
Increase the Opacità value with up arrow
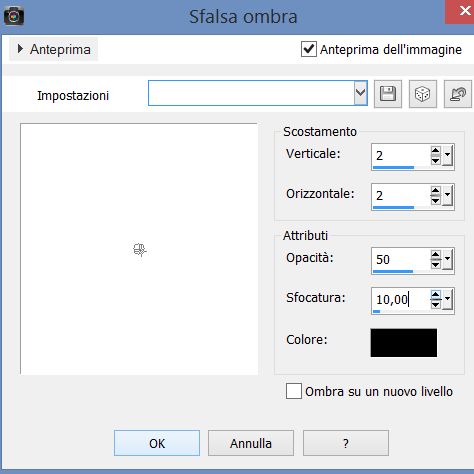[435, 255]
